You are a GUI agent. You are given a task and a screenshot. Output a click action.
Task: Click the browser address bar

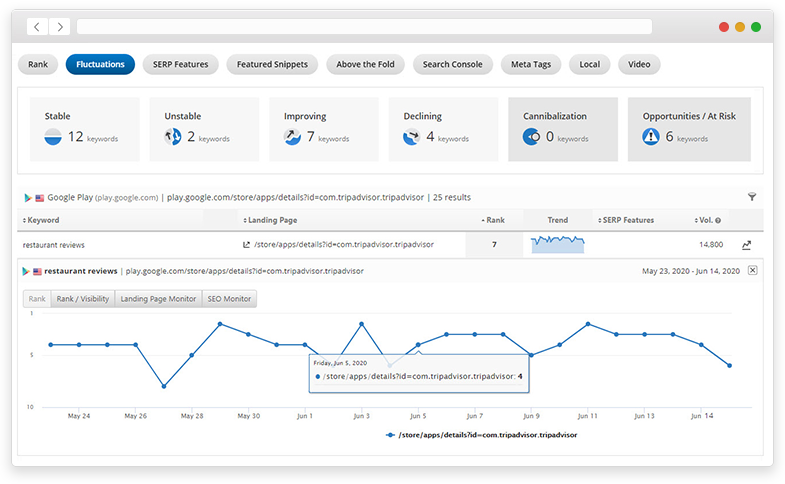pos(364,27)
